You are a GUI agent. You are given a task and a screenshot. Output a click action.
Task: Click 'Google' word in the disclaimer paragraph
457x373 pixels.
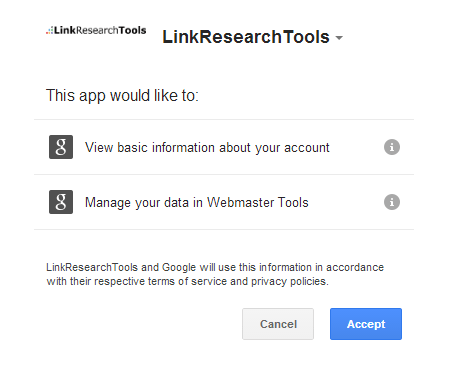[x=179, y=267]
